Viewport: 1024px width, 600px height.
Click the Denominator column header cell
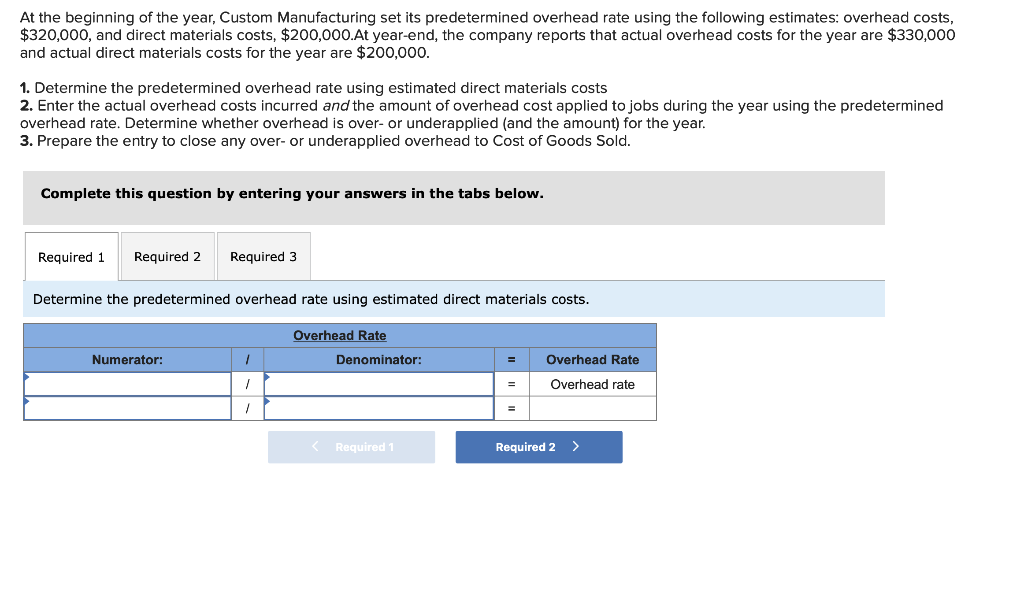tap(380, 359)
